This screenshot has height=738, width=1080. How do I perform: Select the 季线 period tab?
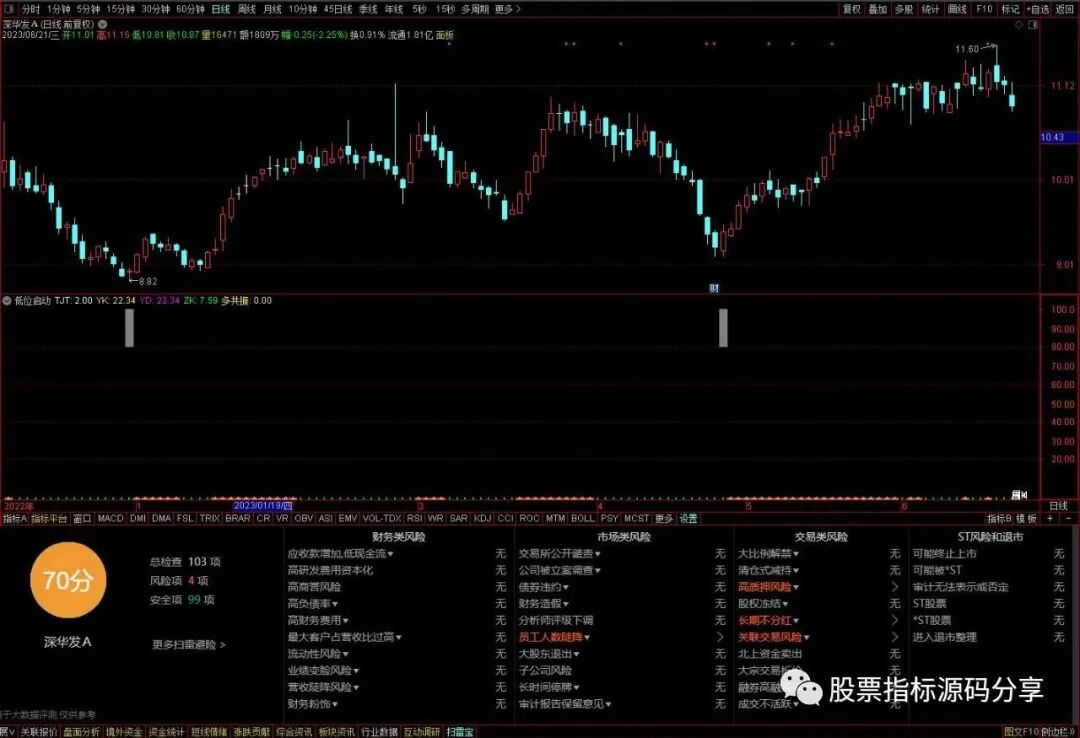click(x=368, y=9)
